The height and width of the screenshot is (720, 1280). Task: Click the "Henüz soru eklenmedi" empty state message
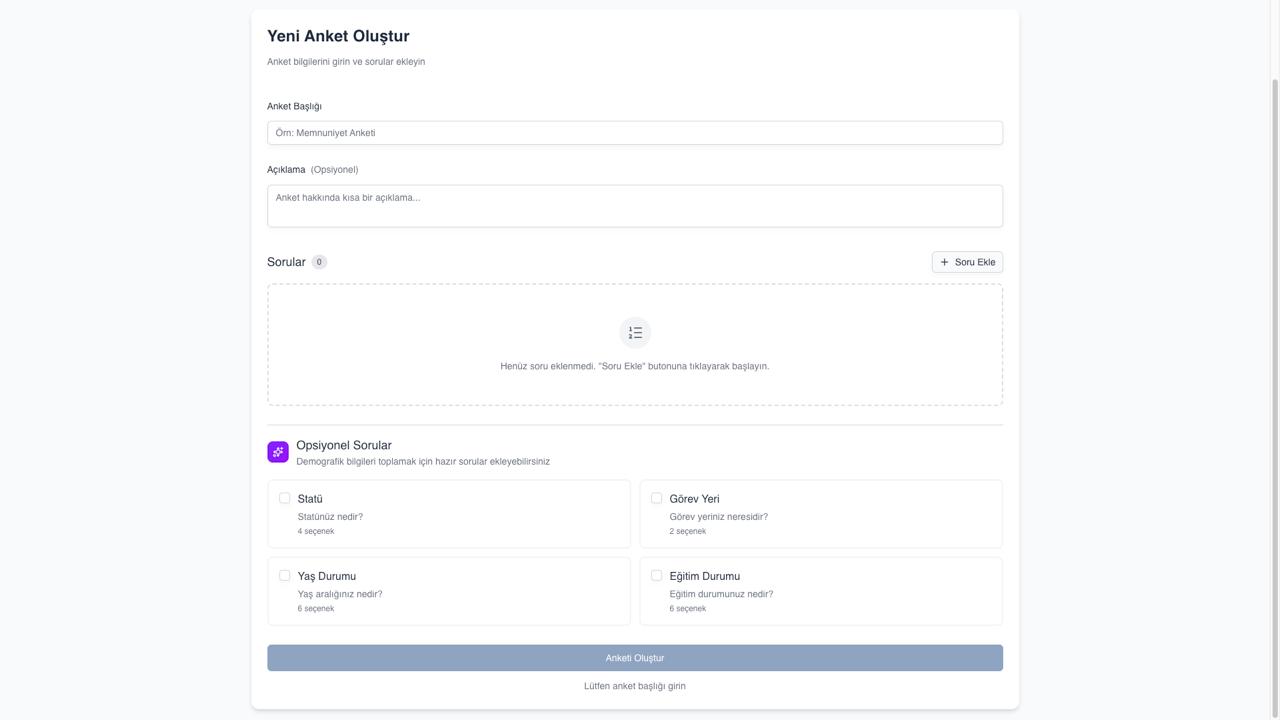635,366
